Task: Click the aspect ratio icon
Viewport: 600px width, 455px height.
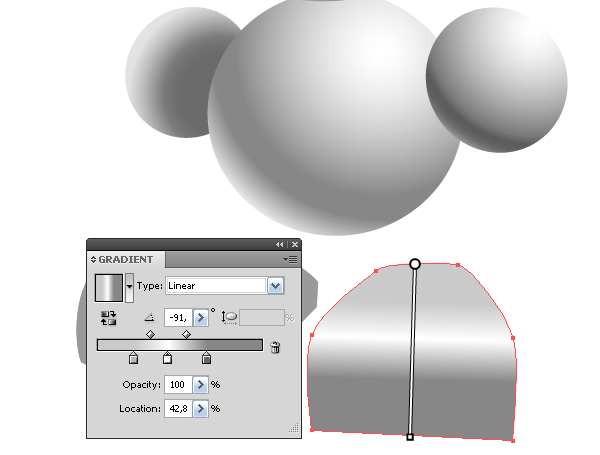Action: pos(229,318)
